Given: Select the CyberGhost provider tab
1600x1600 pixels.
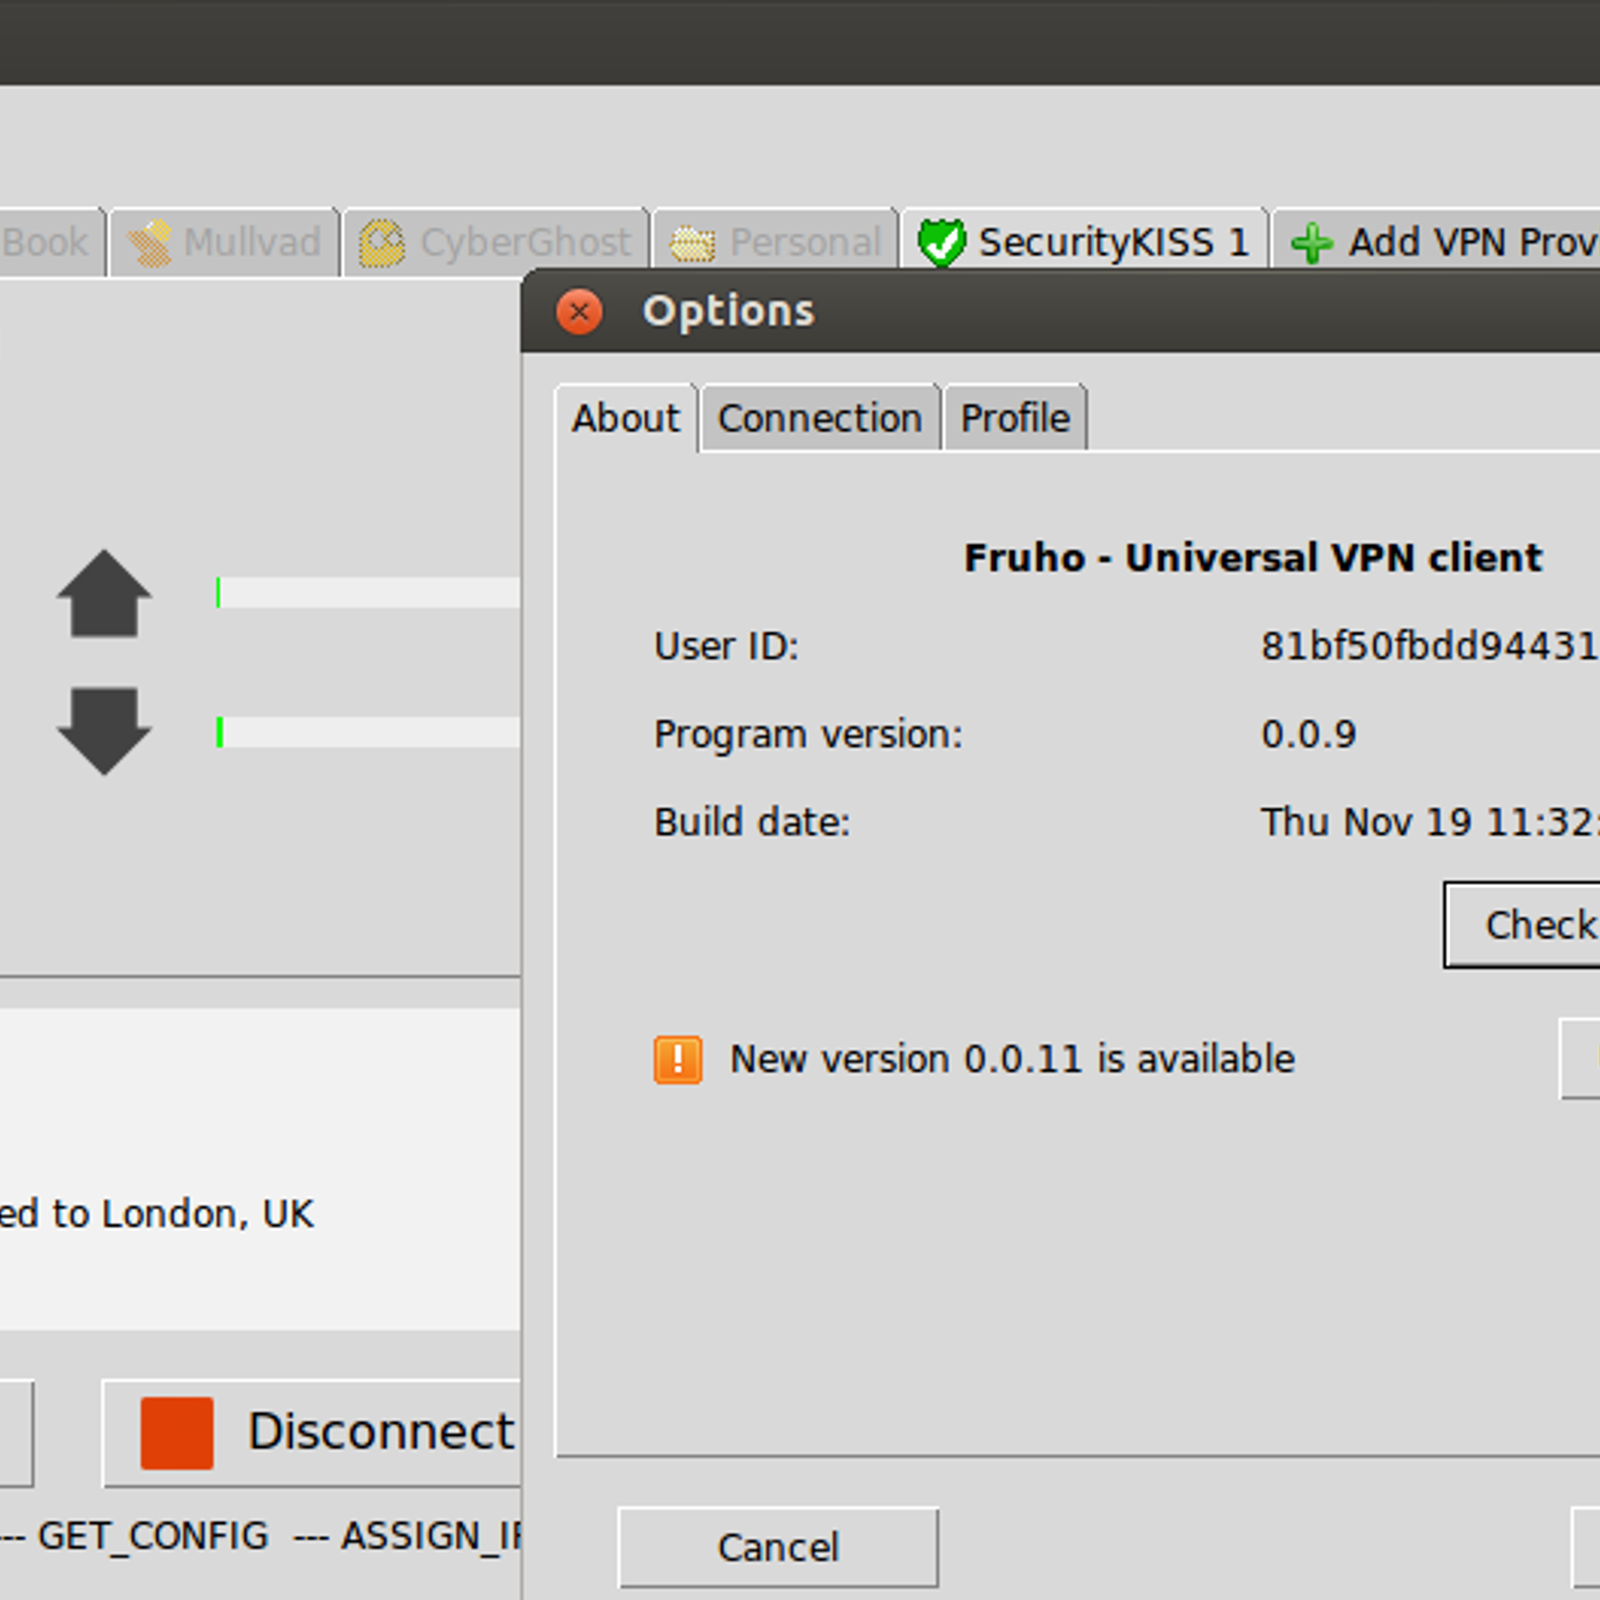Looking at the screenshot, I should (496, 242).
